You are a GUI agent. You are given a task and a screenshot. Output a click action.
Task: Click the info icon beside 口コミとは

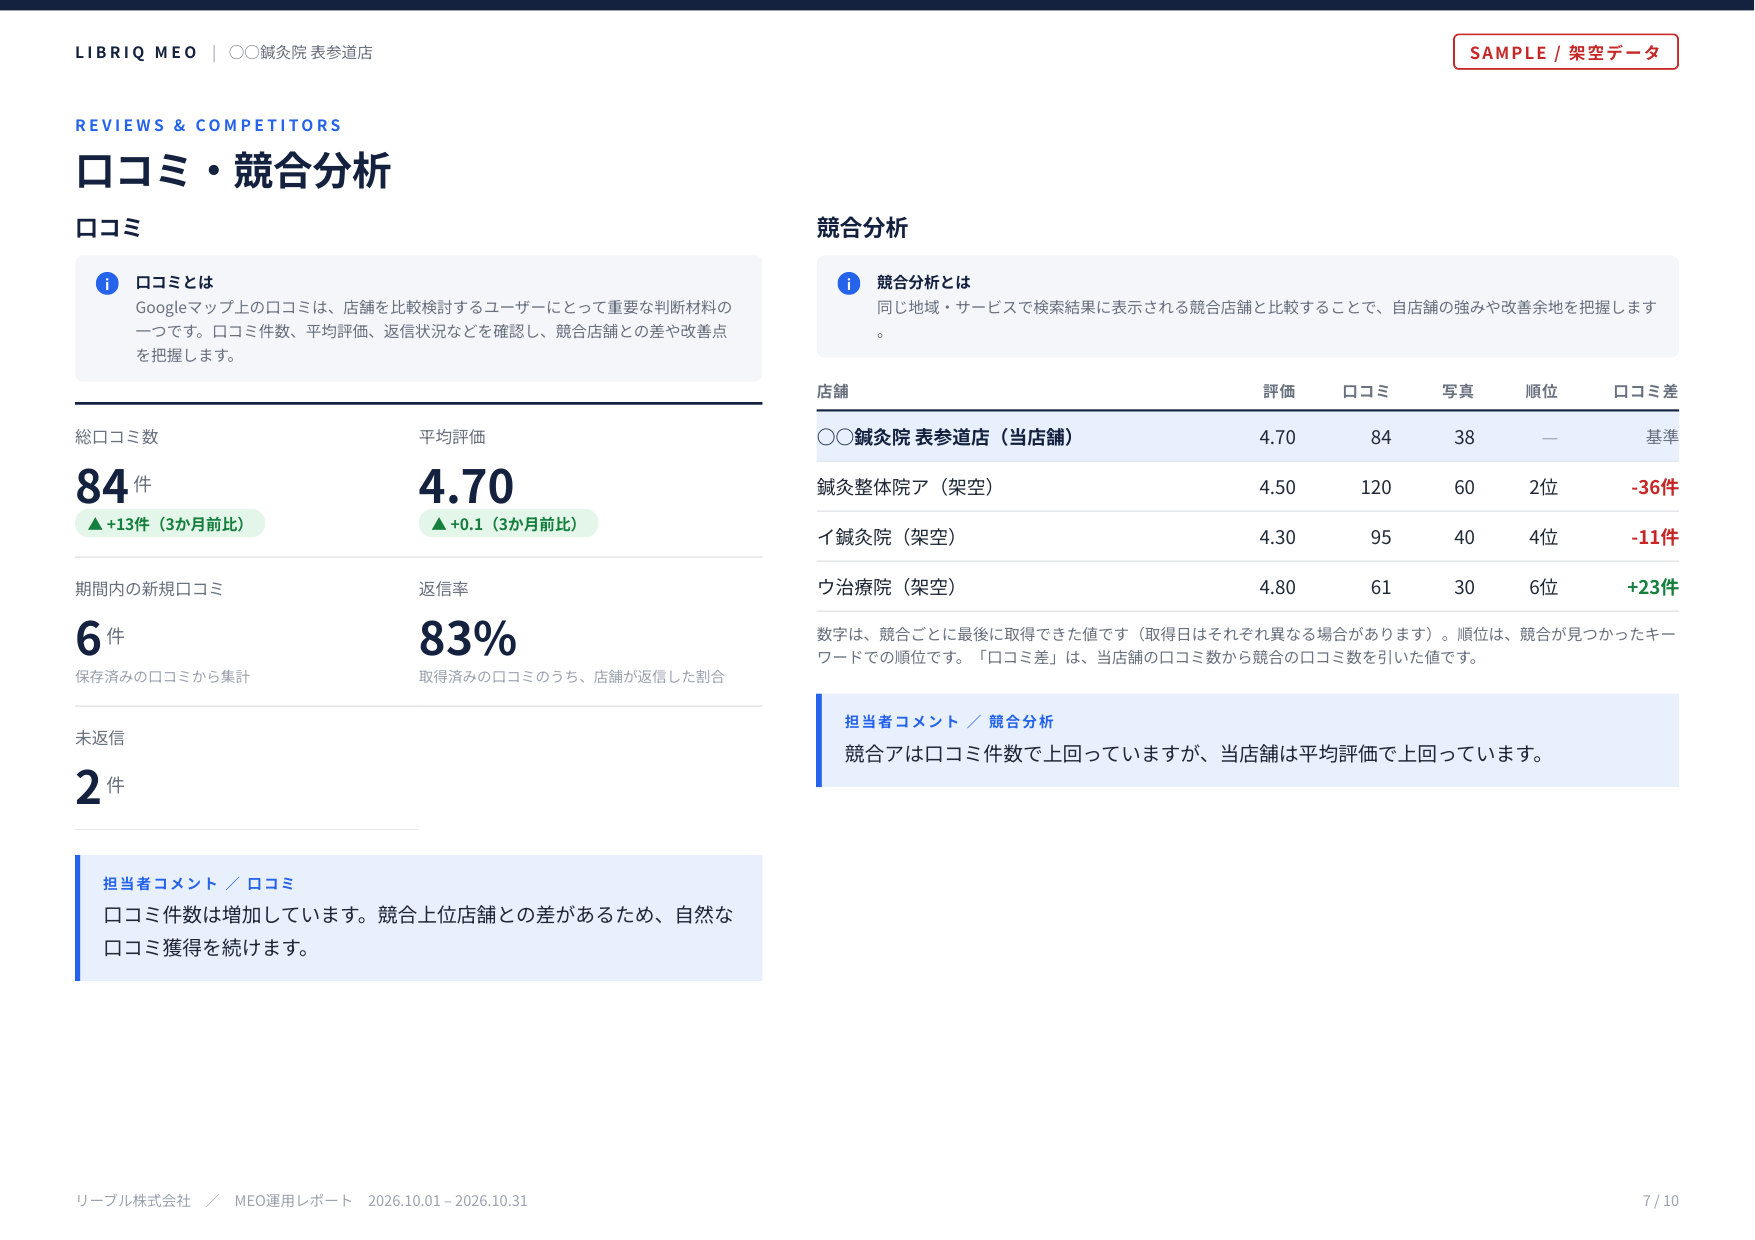click(107, 283)
